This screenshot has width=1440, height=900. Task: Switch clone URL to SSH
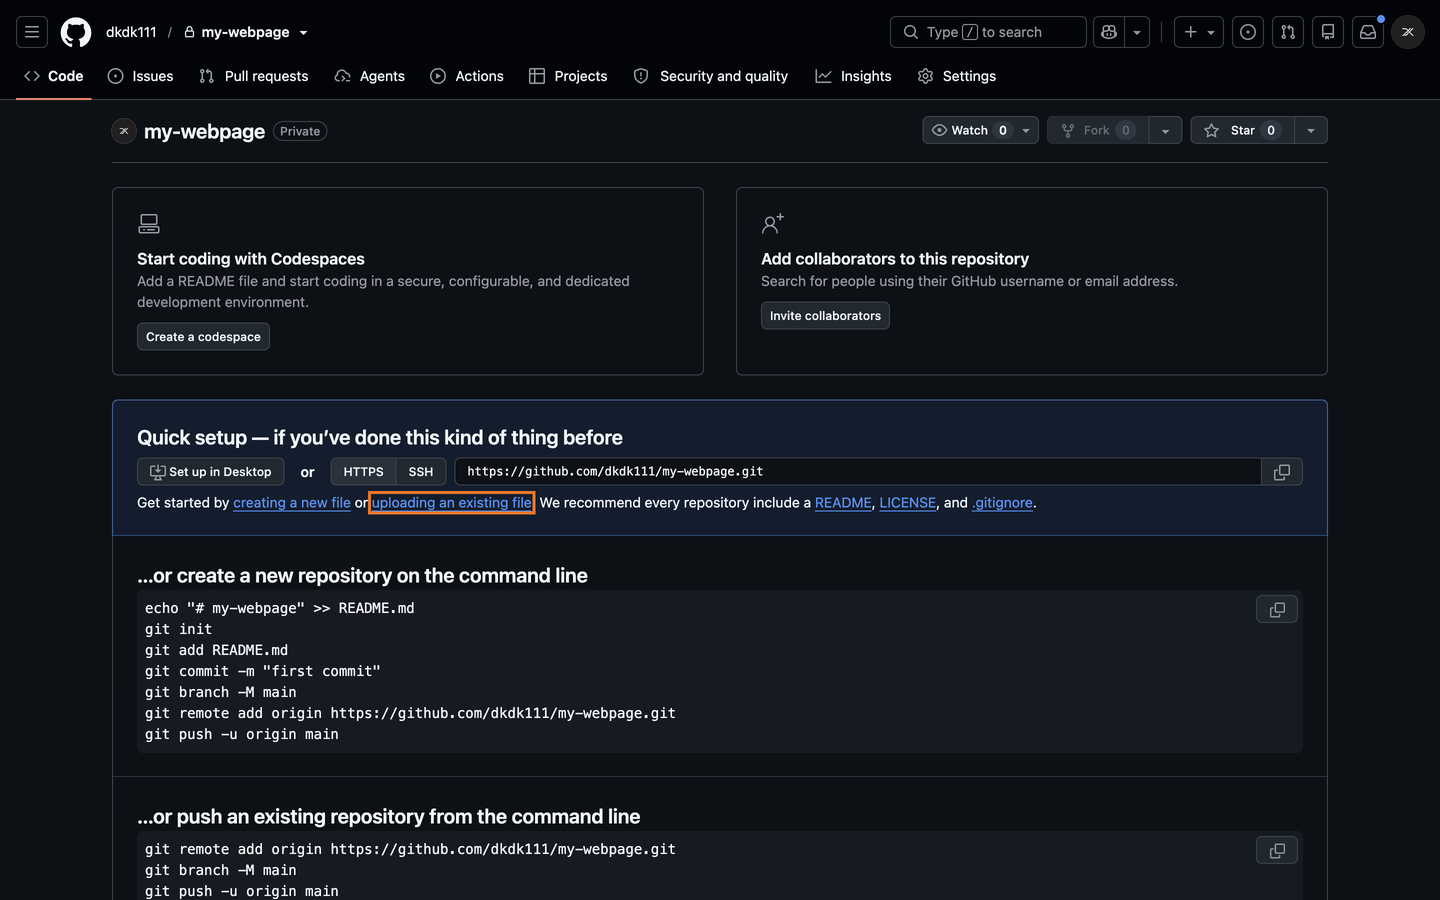pyautogui.click(x=421, y=472)
